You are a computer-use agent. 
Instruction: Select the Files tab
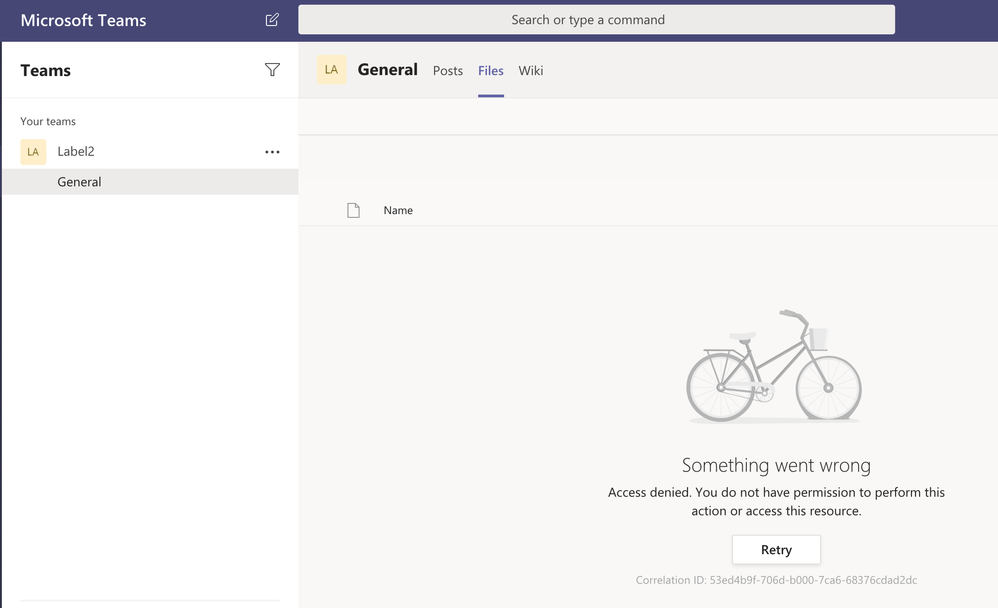[x=491, y=71]
